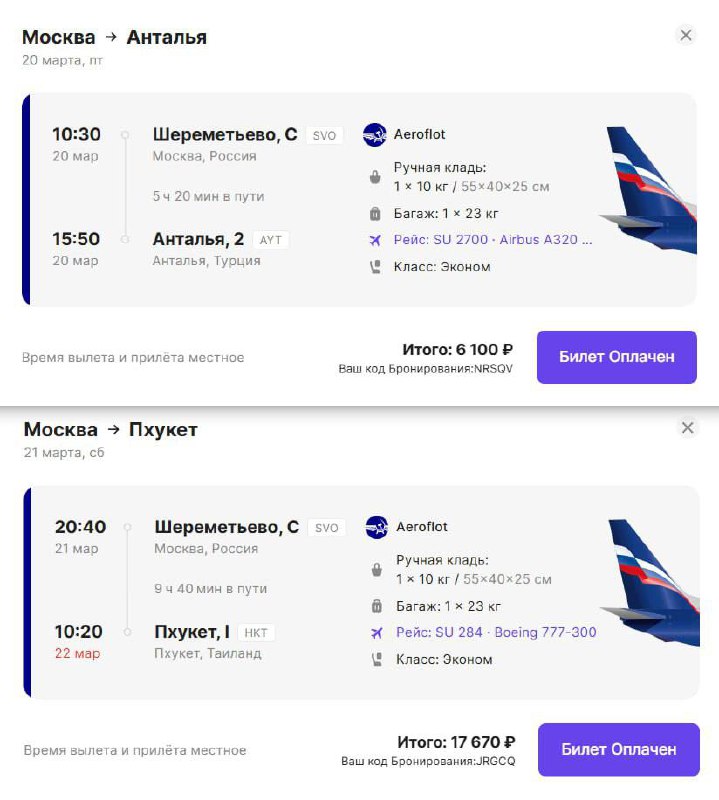The image size is (719, 800).
Task: Open flight link SU 2700 Airbus A320
Action: coord(494,240)
